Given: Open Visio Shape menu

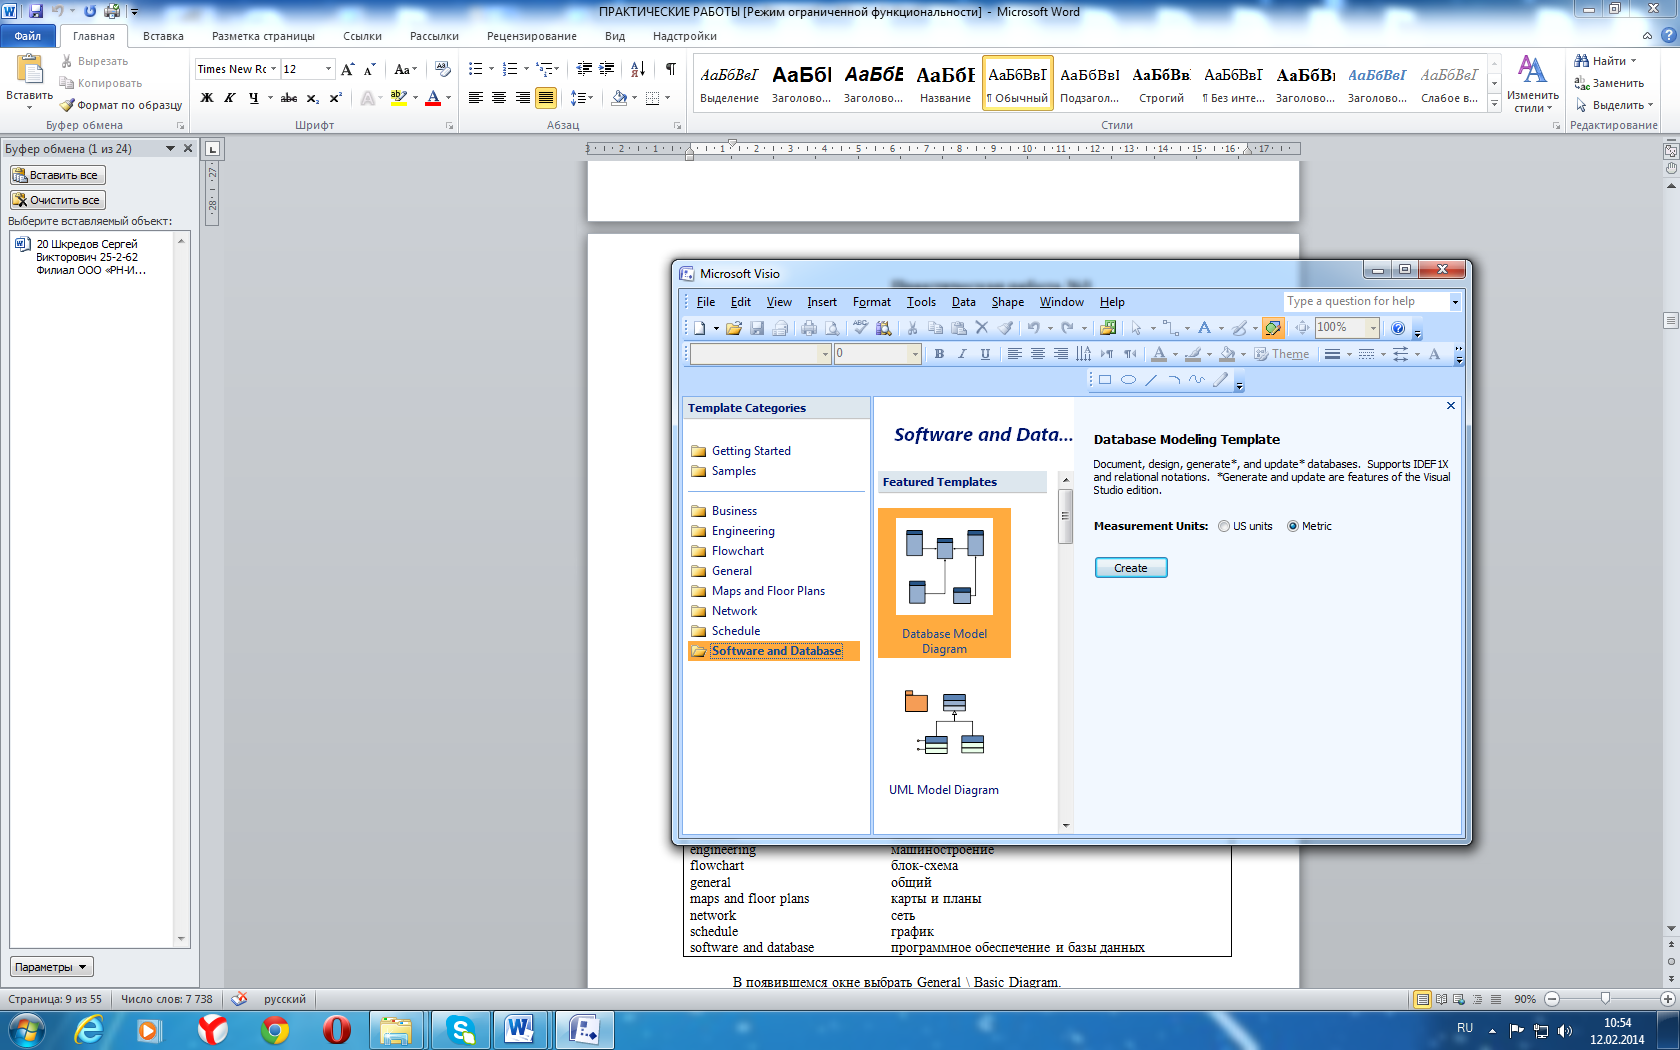Looking at the screenshot, I should point(1008,302).
